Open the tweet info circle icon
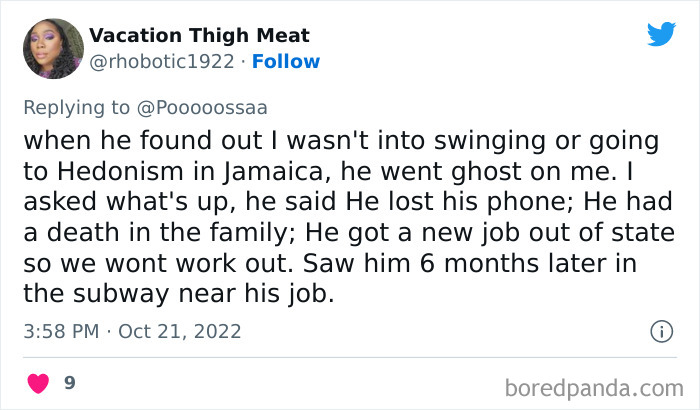 coord(660,330)
